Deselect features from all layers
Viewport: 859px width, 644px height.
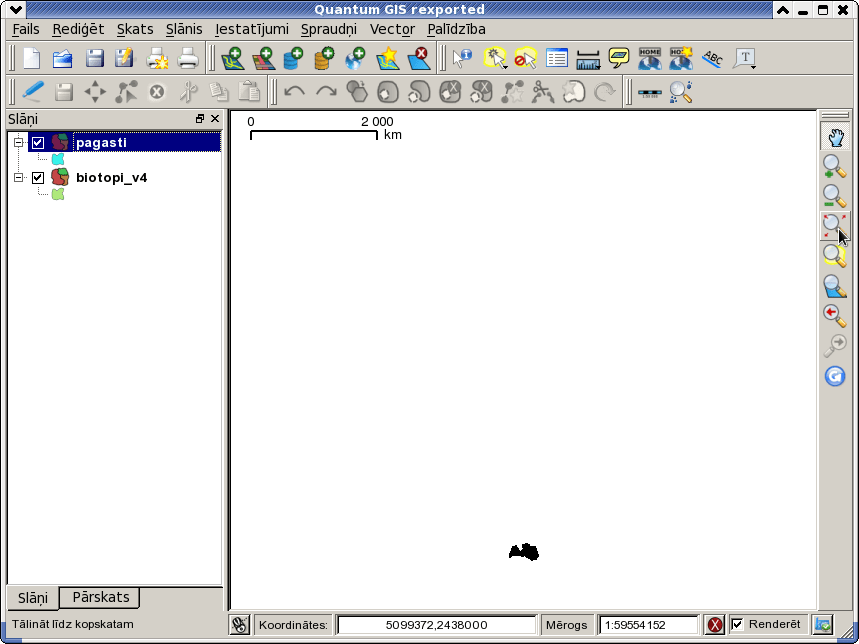(525, 58)
